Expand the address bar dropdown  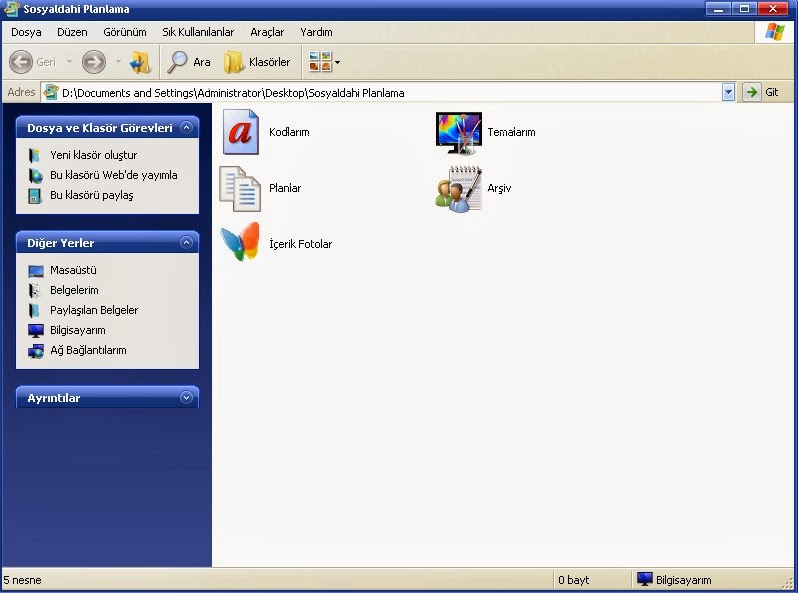(x=728, y=92)
